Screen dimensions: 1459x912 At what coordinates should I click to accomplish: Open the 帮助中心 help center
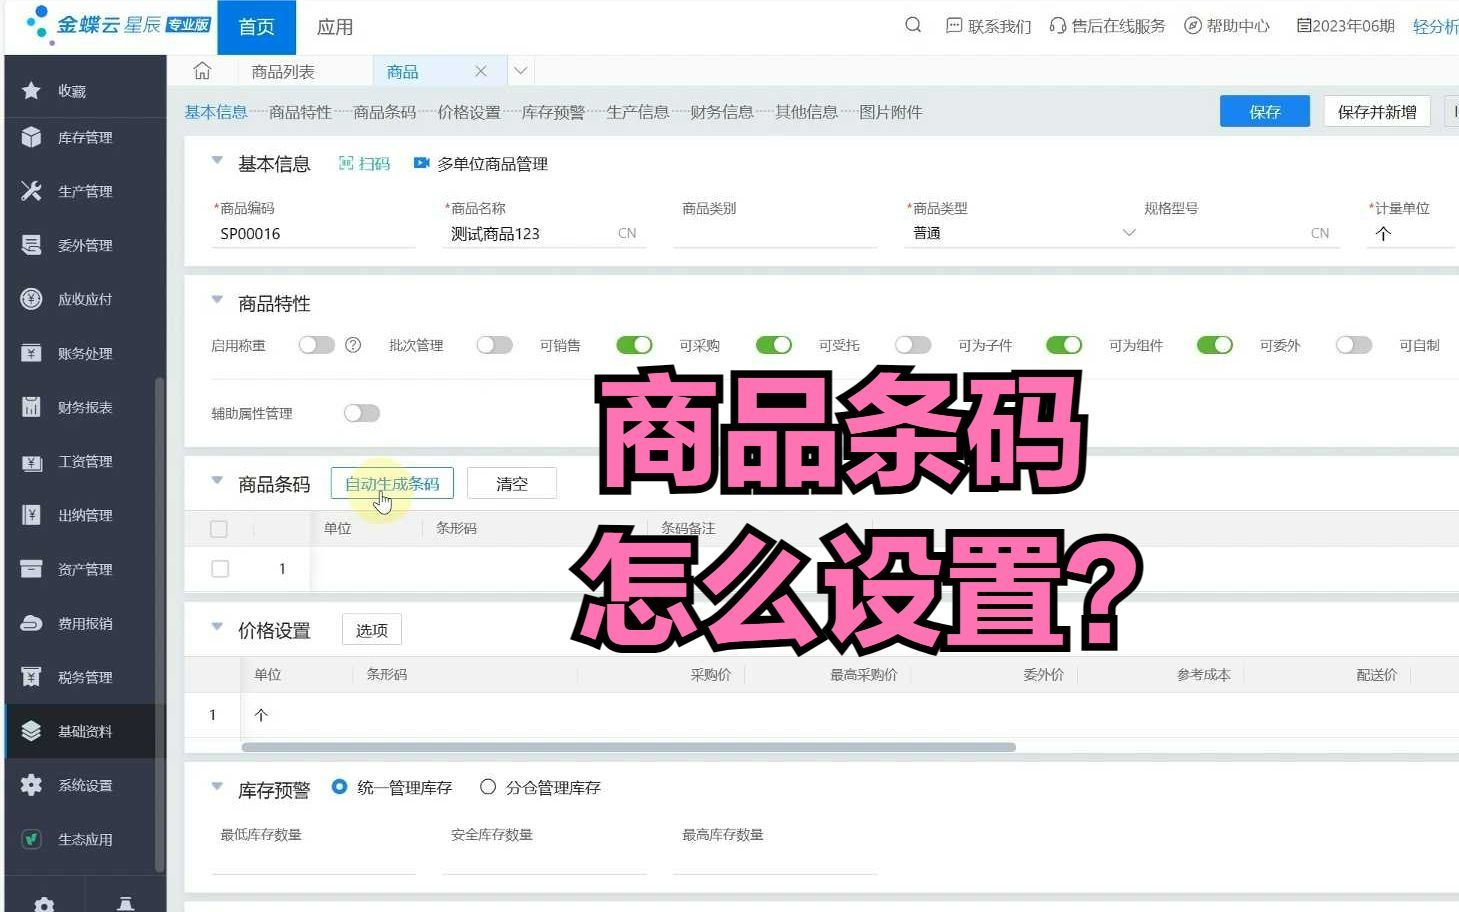(x=1227, y=25)
